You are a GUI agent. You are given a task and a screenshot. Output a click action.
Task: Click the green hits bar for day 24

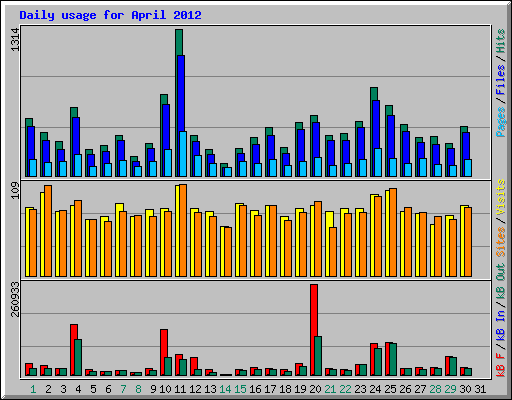(374, 94)
